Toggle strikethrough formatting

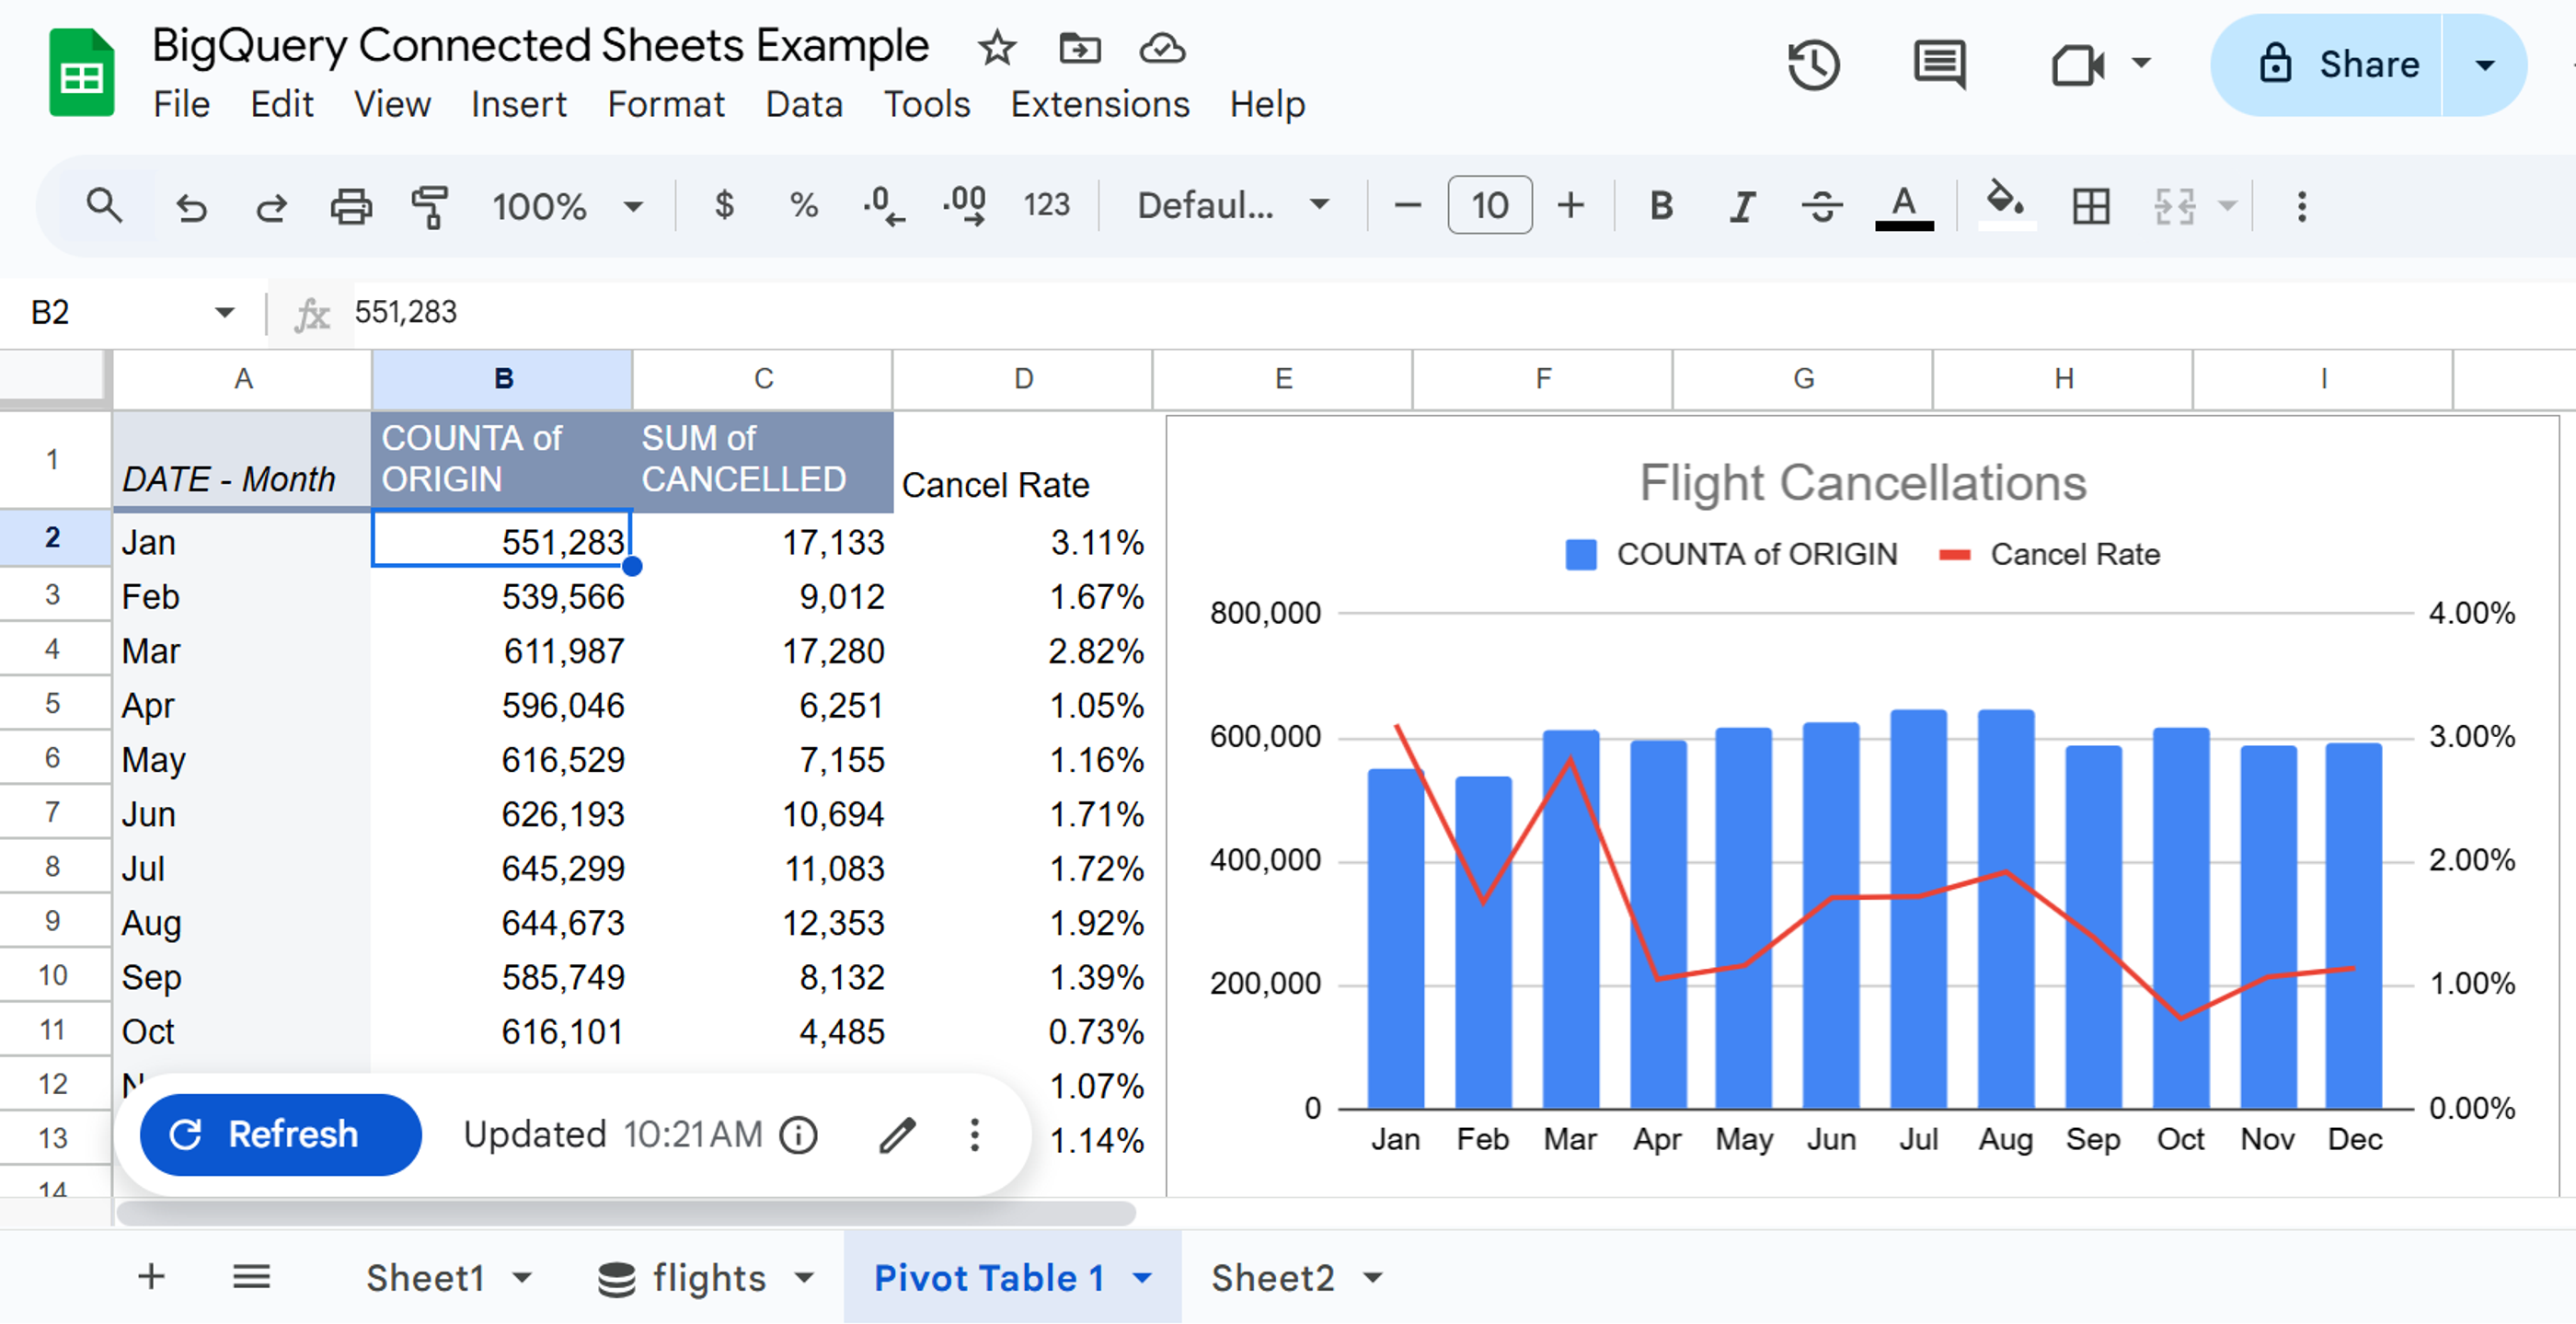click(x=1822, y=206)
